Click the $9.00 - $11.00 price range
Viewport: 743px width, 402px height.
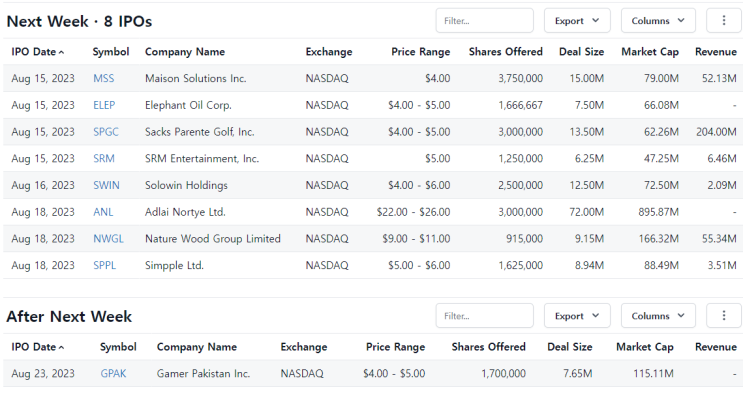pyautogui.click(x=416, y=238)
